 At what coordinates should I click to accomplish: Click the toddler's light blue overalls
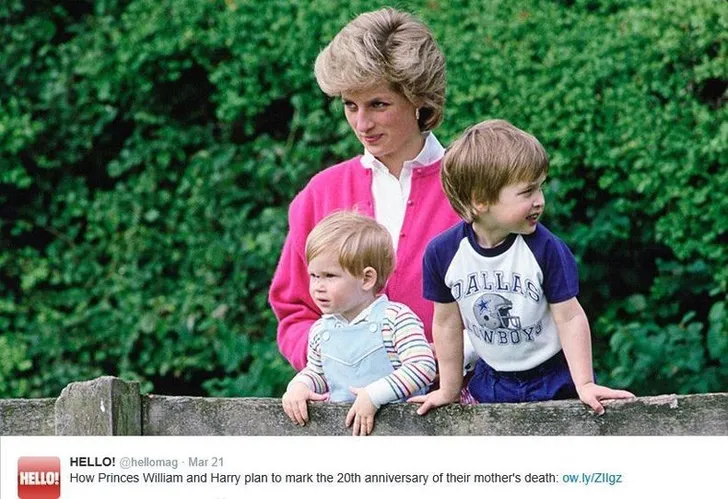pyautogui.click(x=355, y=353)
